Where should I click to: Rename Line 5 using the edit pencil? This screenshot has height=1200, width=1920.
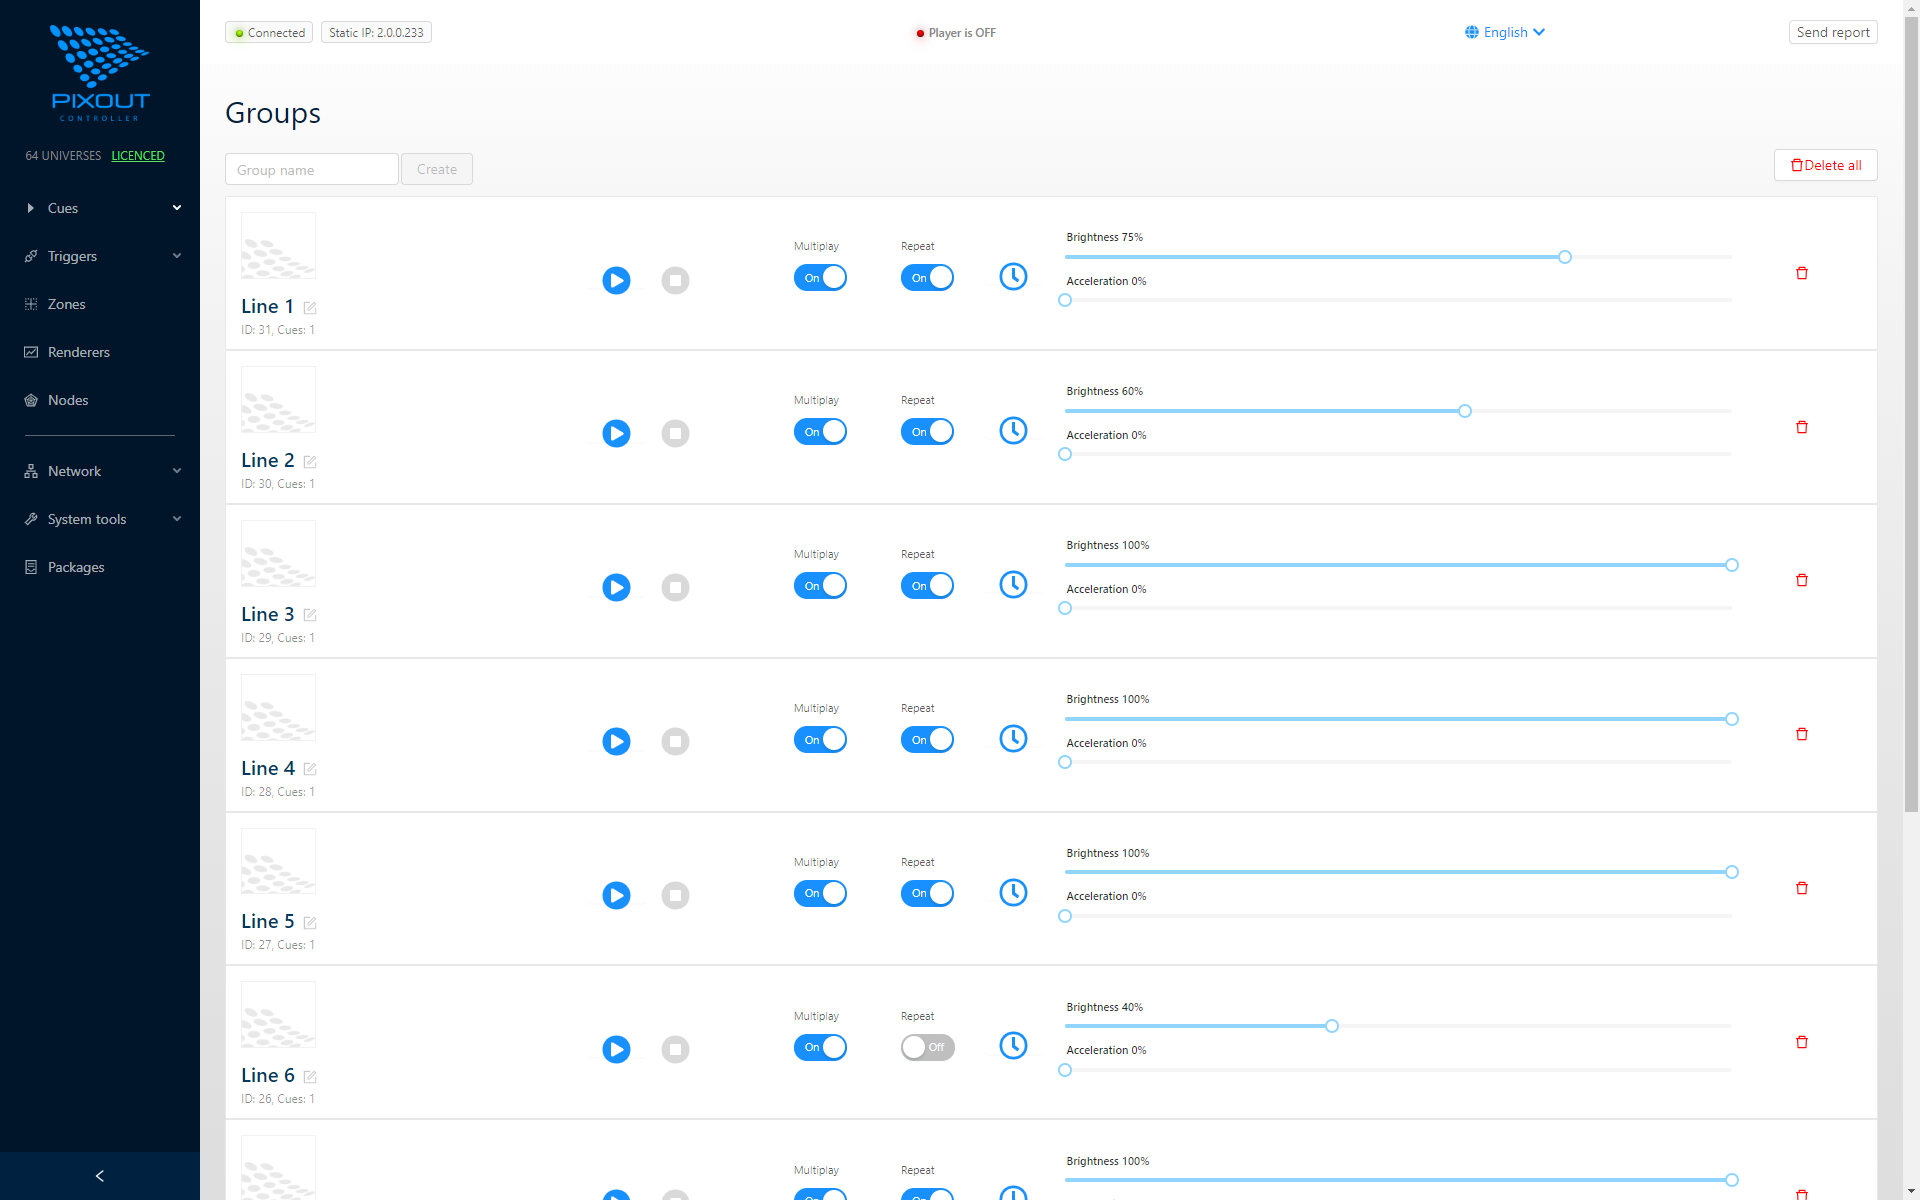pos(310,923)
